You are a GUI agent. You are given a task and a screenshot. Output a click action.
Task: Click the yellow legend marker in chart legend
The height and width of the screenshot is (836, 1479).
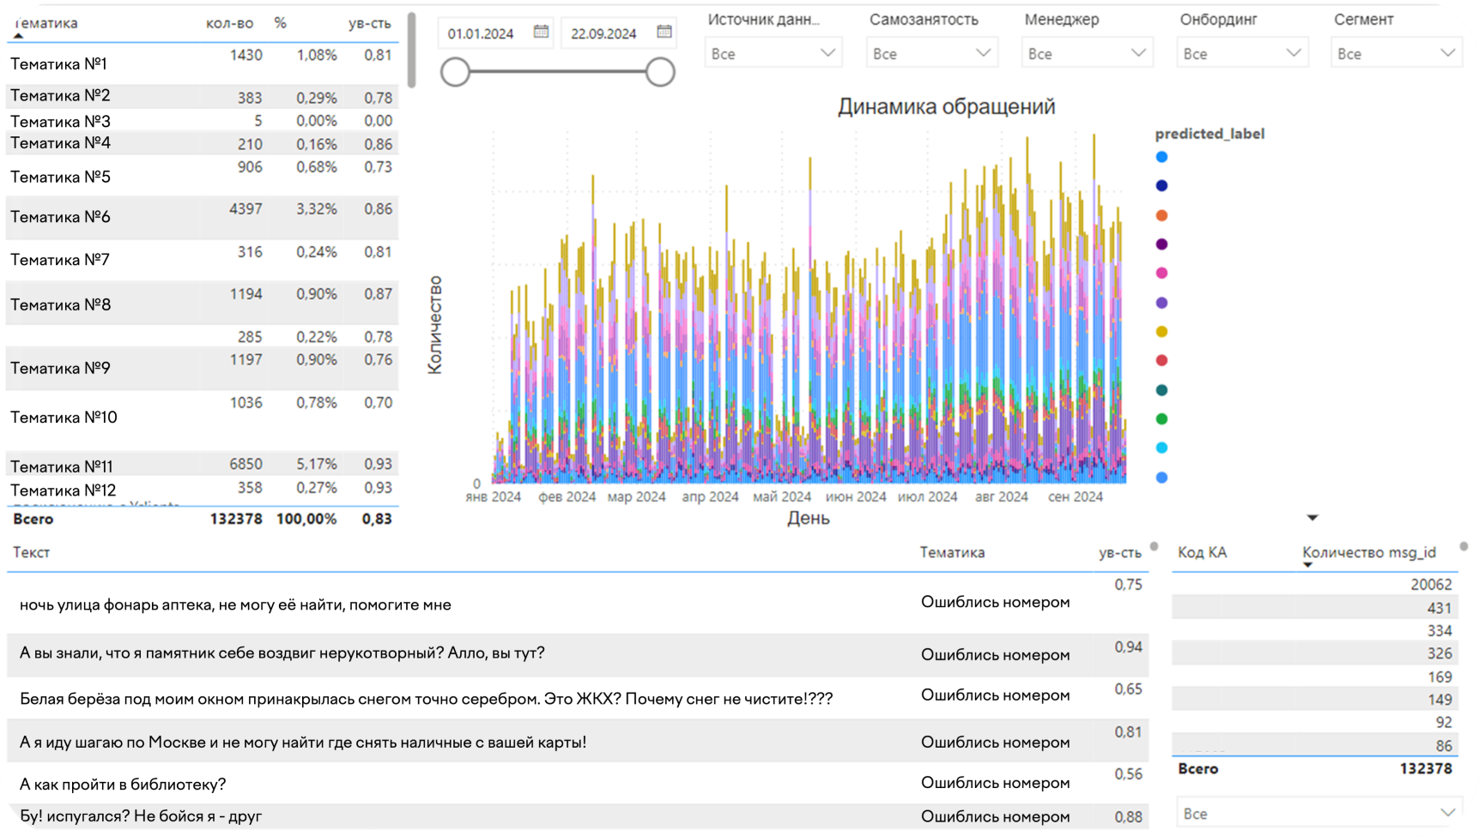coord(1161,331)
